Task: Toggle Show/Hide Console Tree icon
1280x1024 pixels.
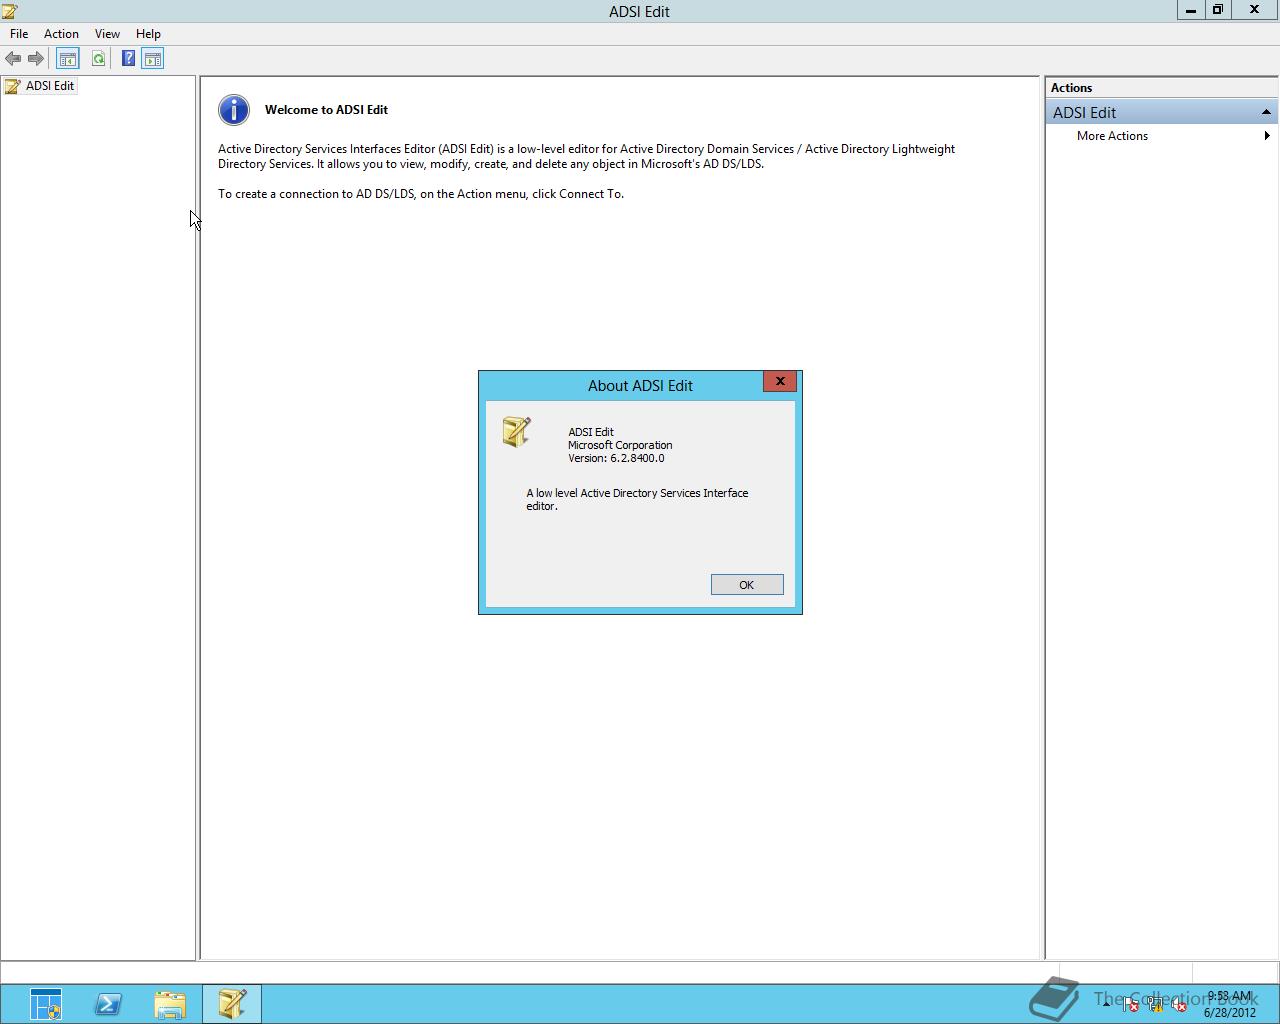Action: tap(68, 59)
